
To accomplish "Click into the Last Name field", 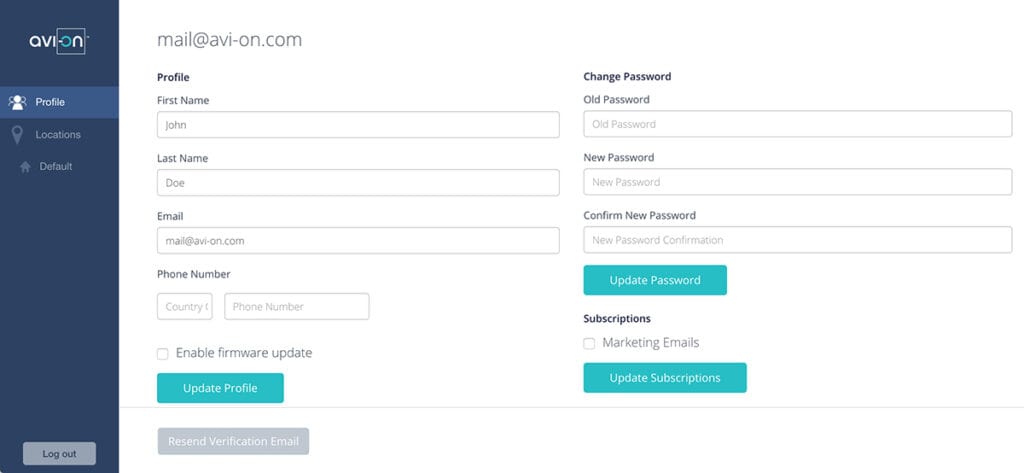I will pos(358,183).
